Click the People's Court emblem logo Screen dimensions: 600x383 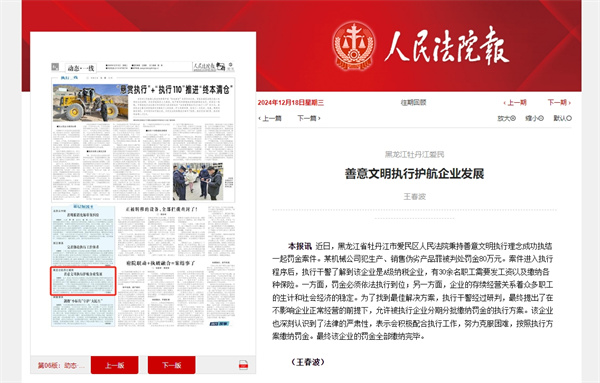(x=353, y=46)
